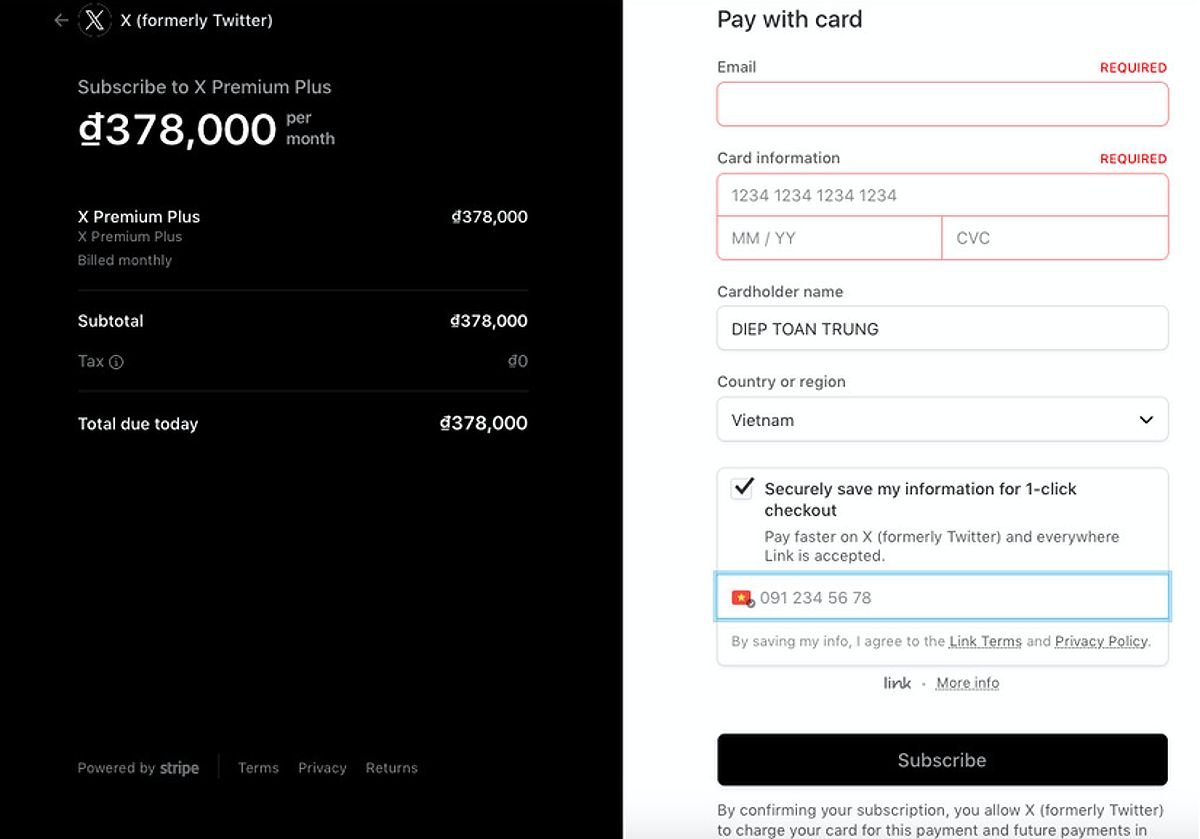
Task: Focus the Email input field
Action: coord(942,104)
